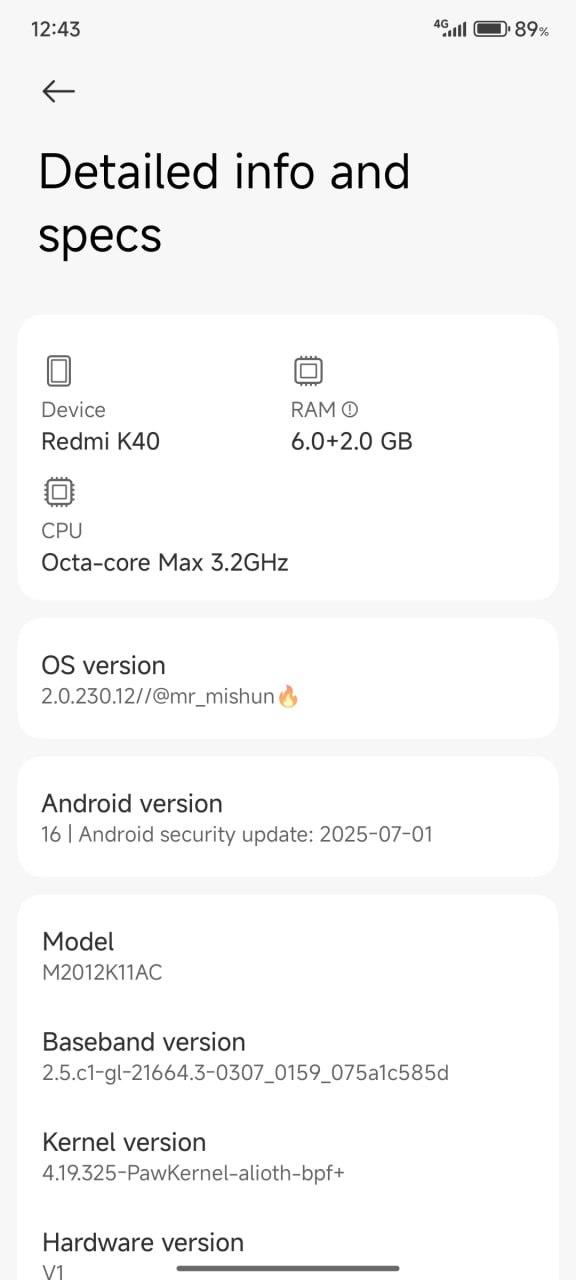576x1280 pixels.
Task: Tap the Detailed info and specs title
Action: click(224, 203)
